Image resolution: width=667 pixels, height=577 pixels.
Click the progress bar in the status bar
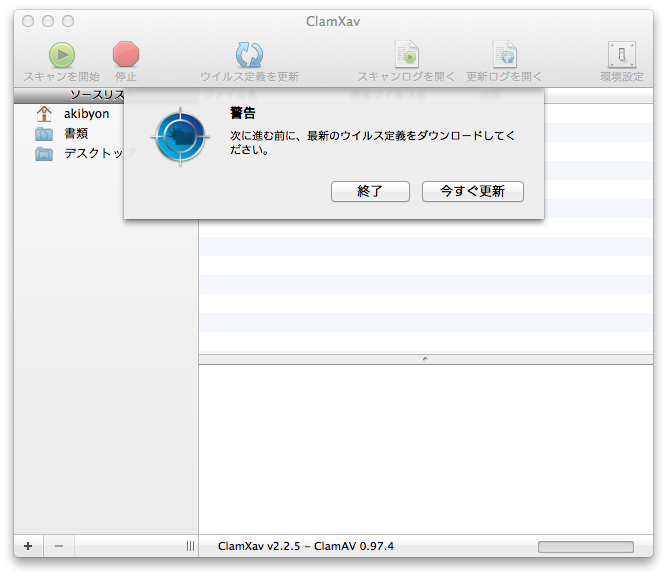[586, 547]
